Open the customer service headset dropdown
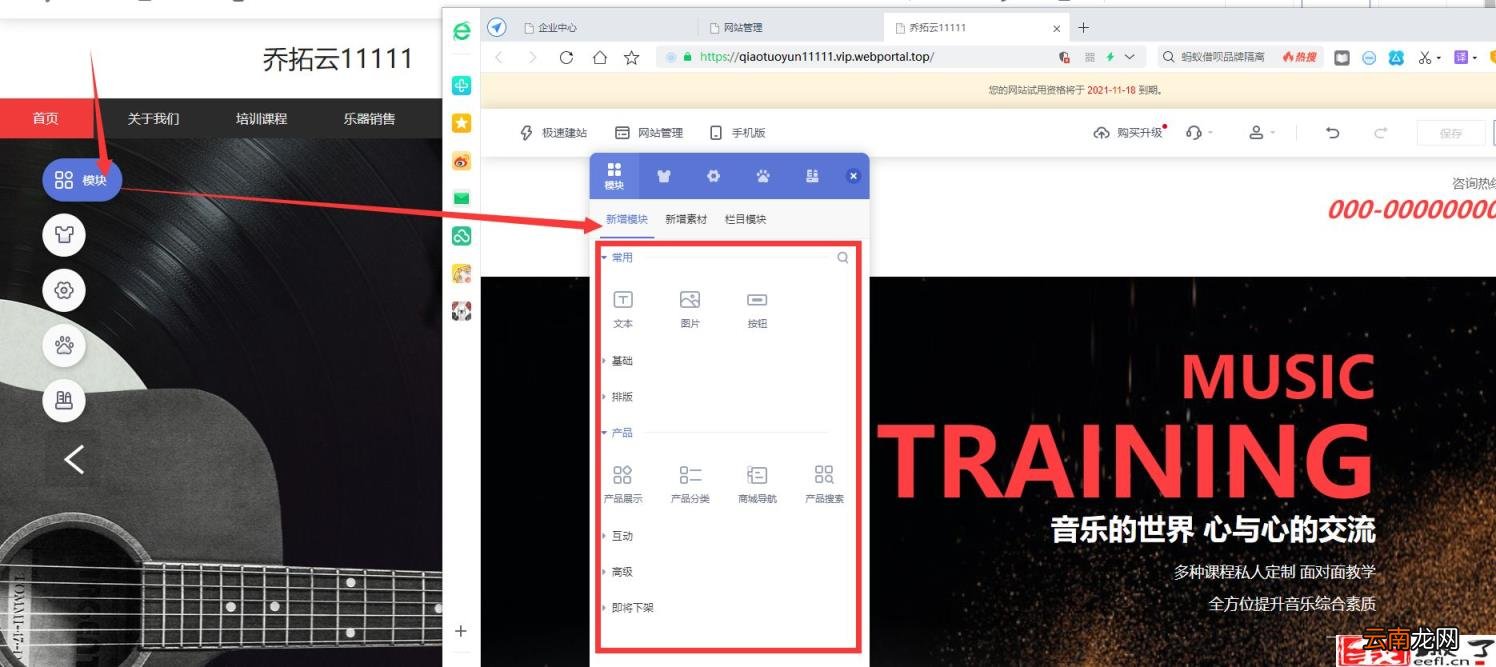Viewport: 1496px width, 667px height. click(1198, 132)
